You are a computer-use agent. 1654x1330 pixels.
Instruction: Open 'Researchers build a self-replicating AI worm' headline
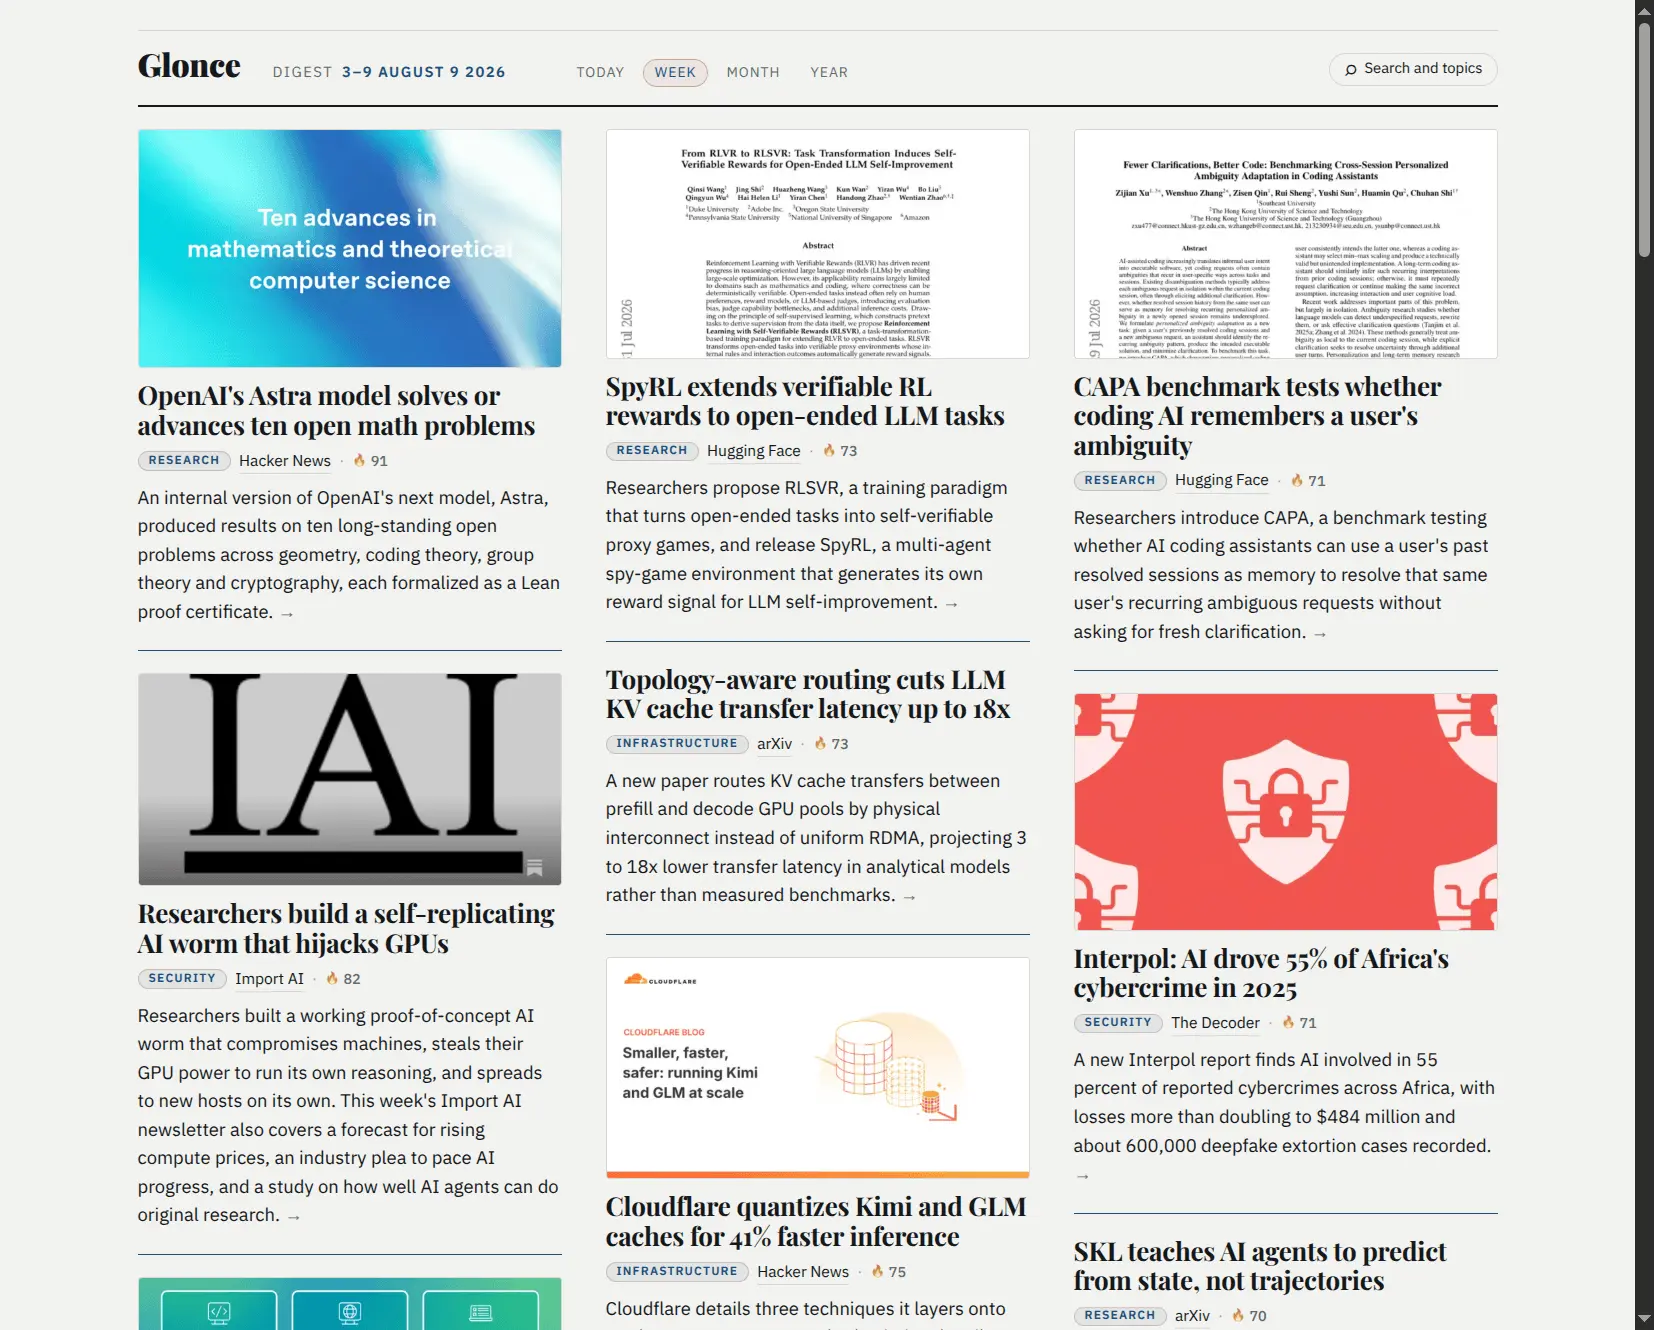pyautogui.click(x=346, y=929)
